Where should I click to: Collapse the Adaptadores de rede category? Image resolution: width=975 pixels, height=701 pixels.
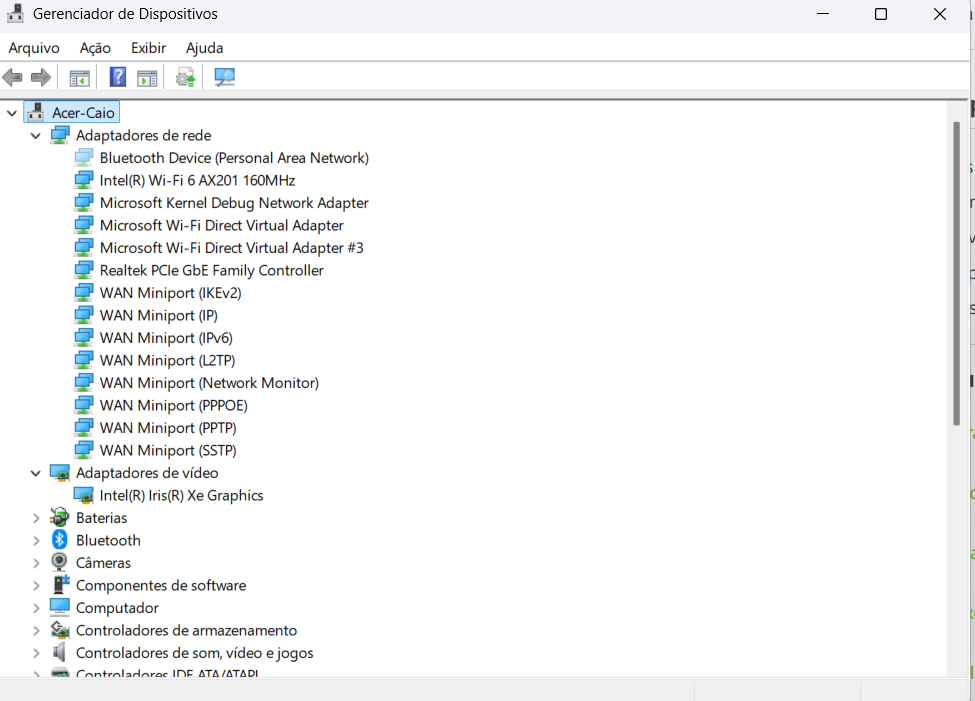click(x=35, y=136)
